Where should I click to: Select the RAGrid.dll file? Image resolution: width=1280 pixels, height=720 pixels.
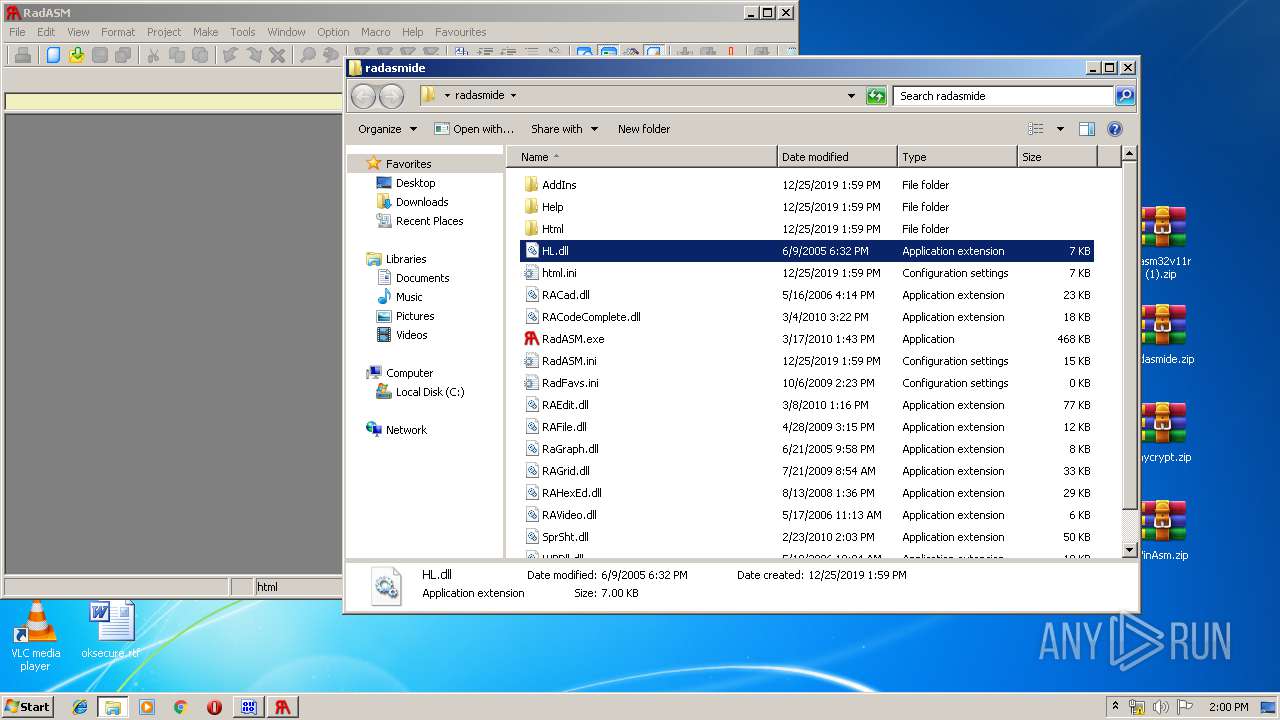pyautogui.click(x=806, y=471)
